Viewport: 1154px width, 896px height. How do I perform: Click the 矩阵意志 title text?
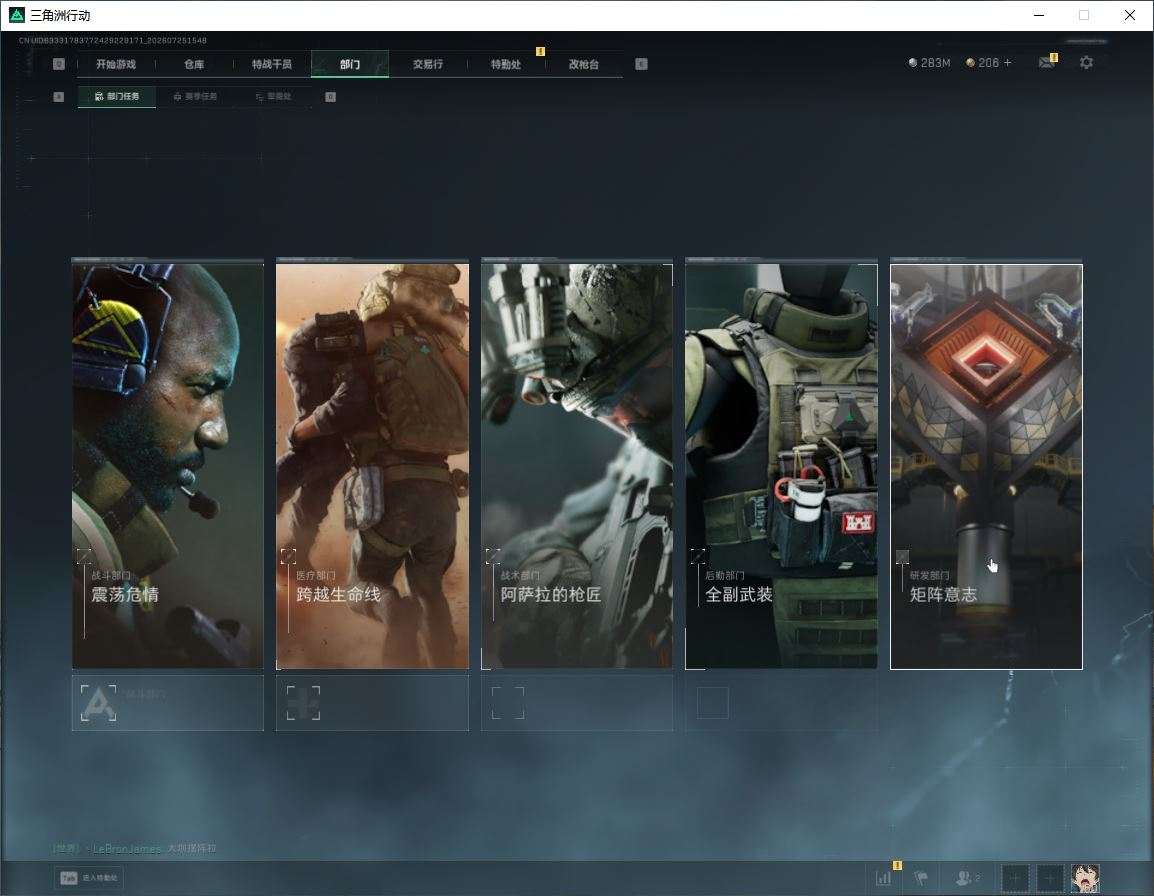point(944,595)
